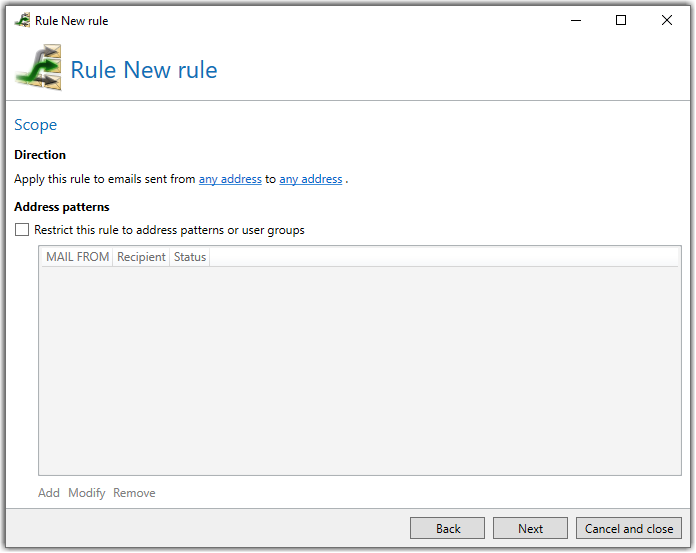Close the Rule New rule window
Viewport: 696px width, 553px height.
pos(667,20)
